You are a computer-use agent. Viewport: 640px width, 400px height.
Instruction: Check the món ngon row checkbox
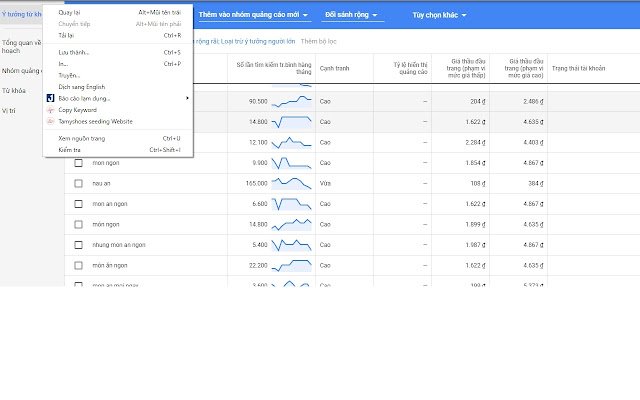78,224
